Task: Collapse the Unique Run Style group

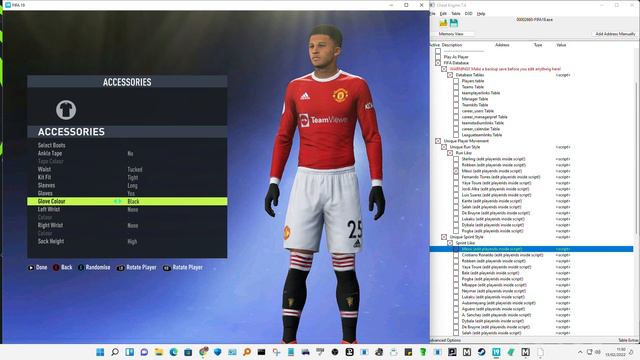Action: (444, 147)
